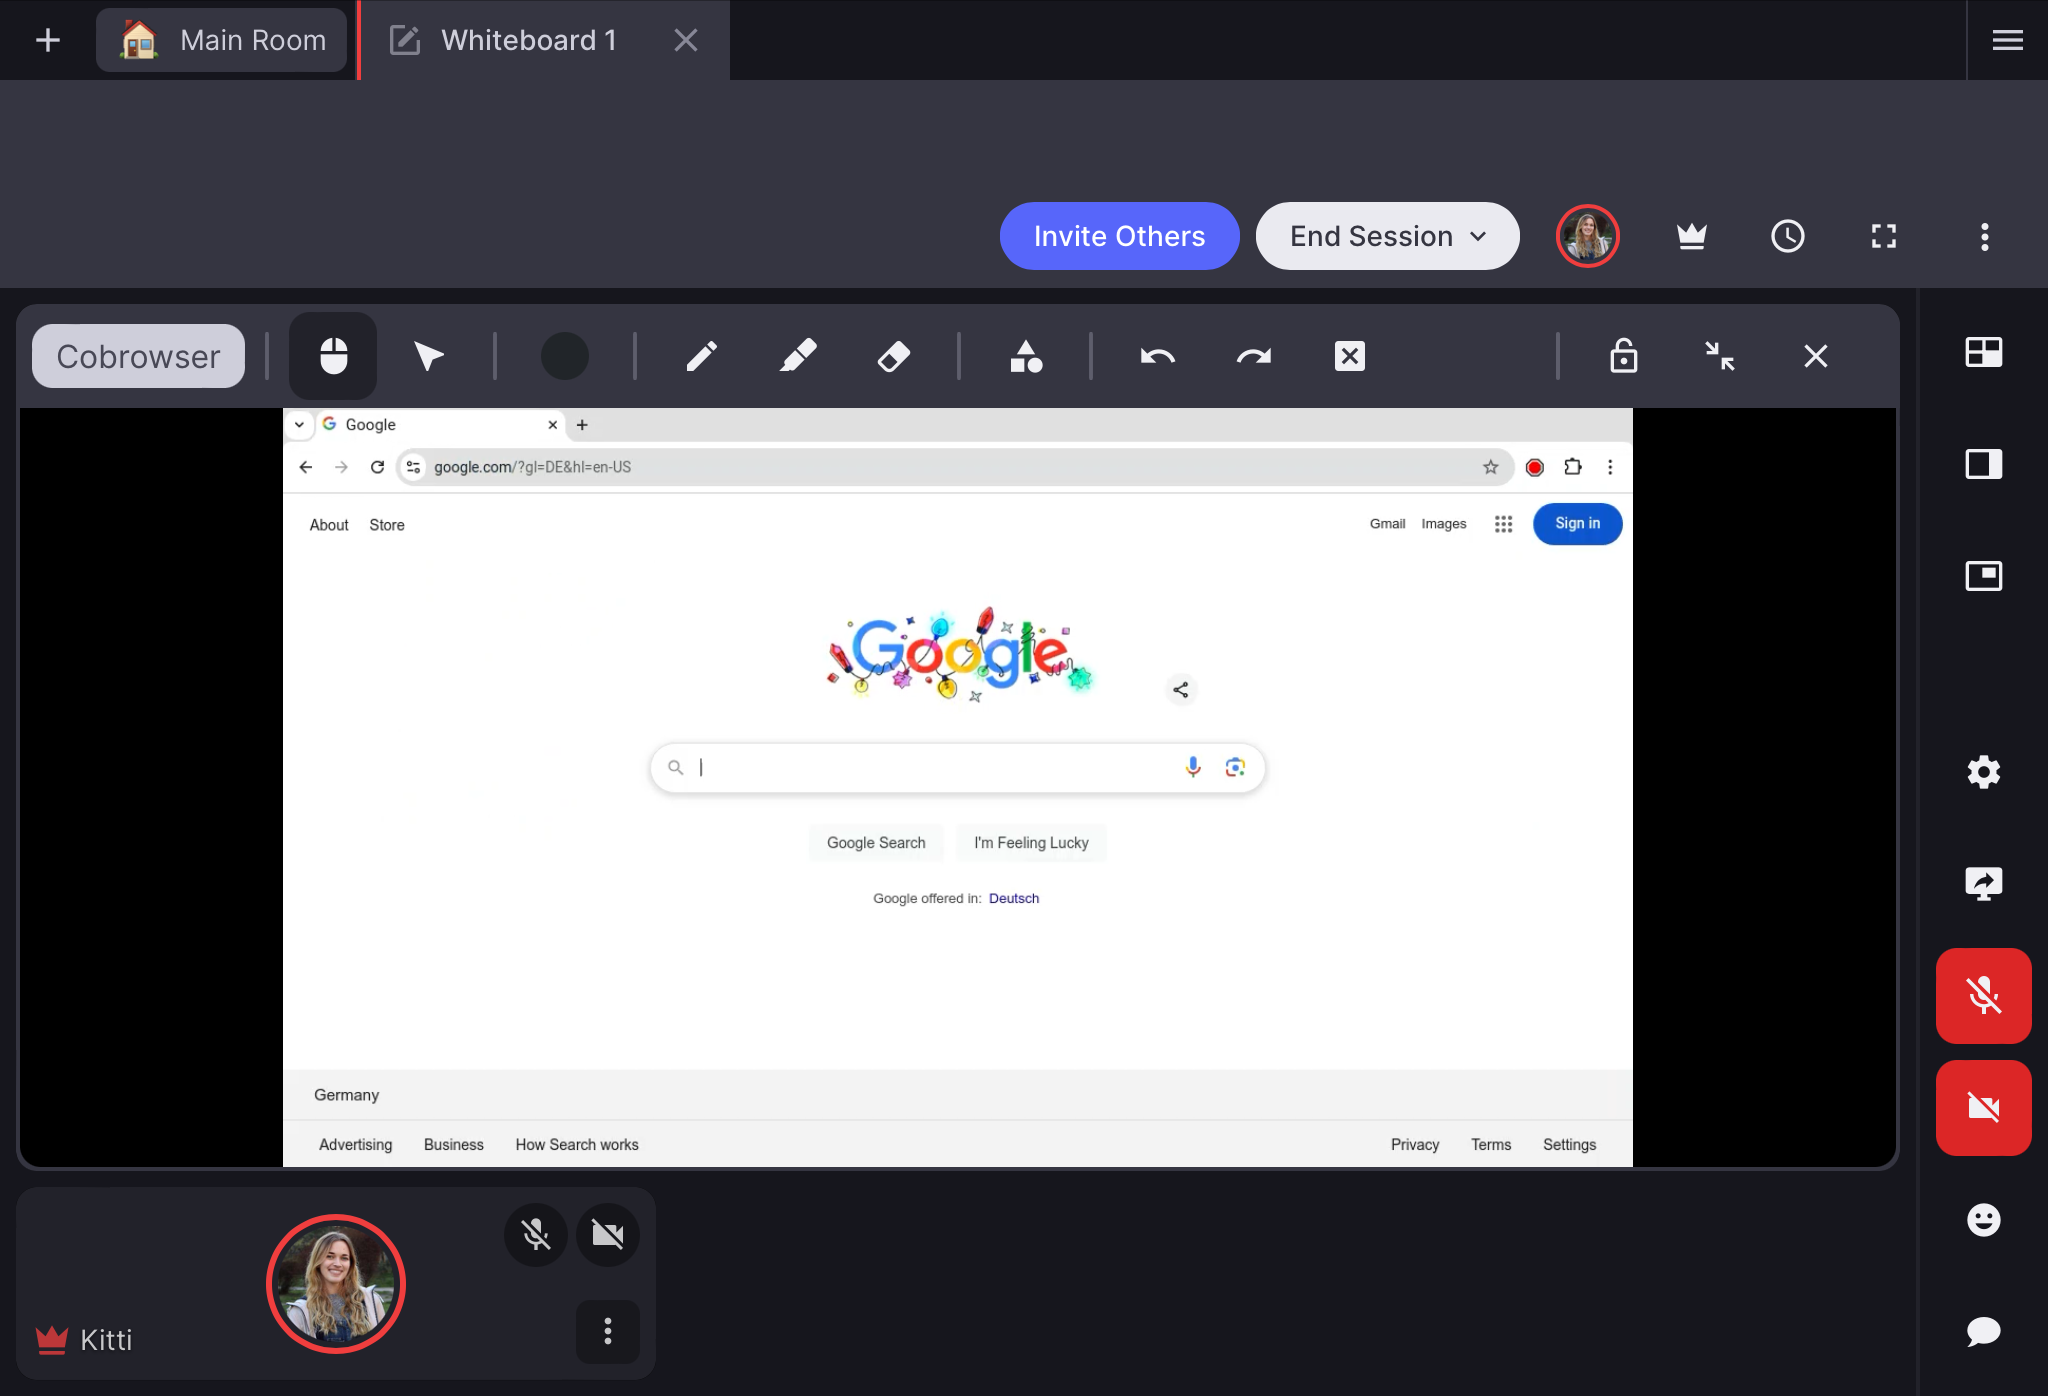This screenshot has height=1396, width=2048.
Task: Select the pointer arrow tool
Action: point(429,356)
